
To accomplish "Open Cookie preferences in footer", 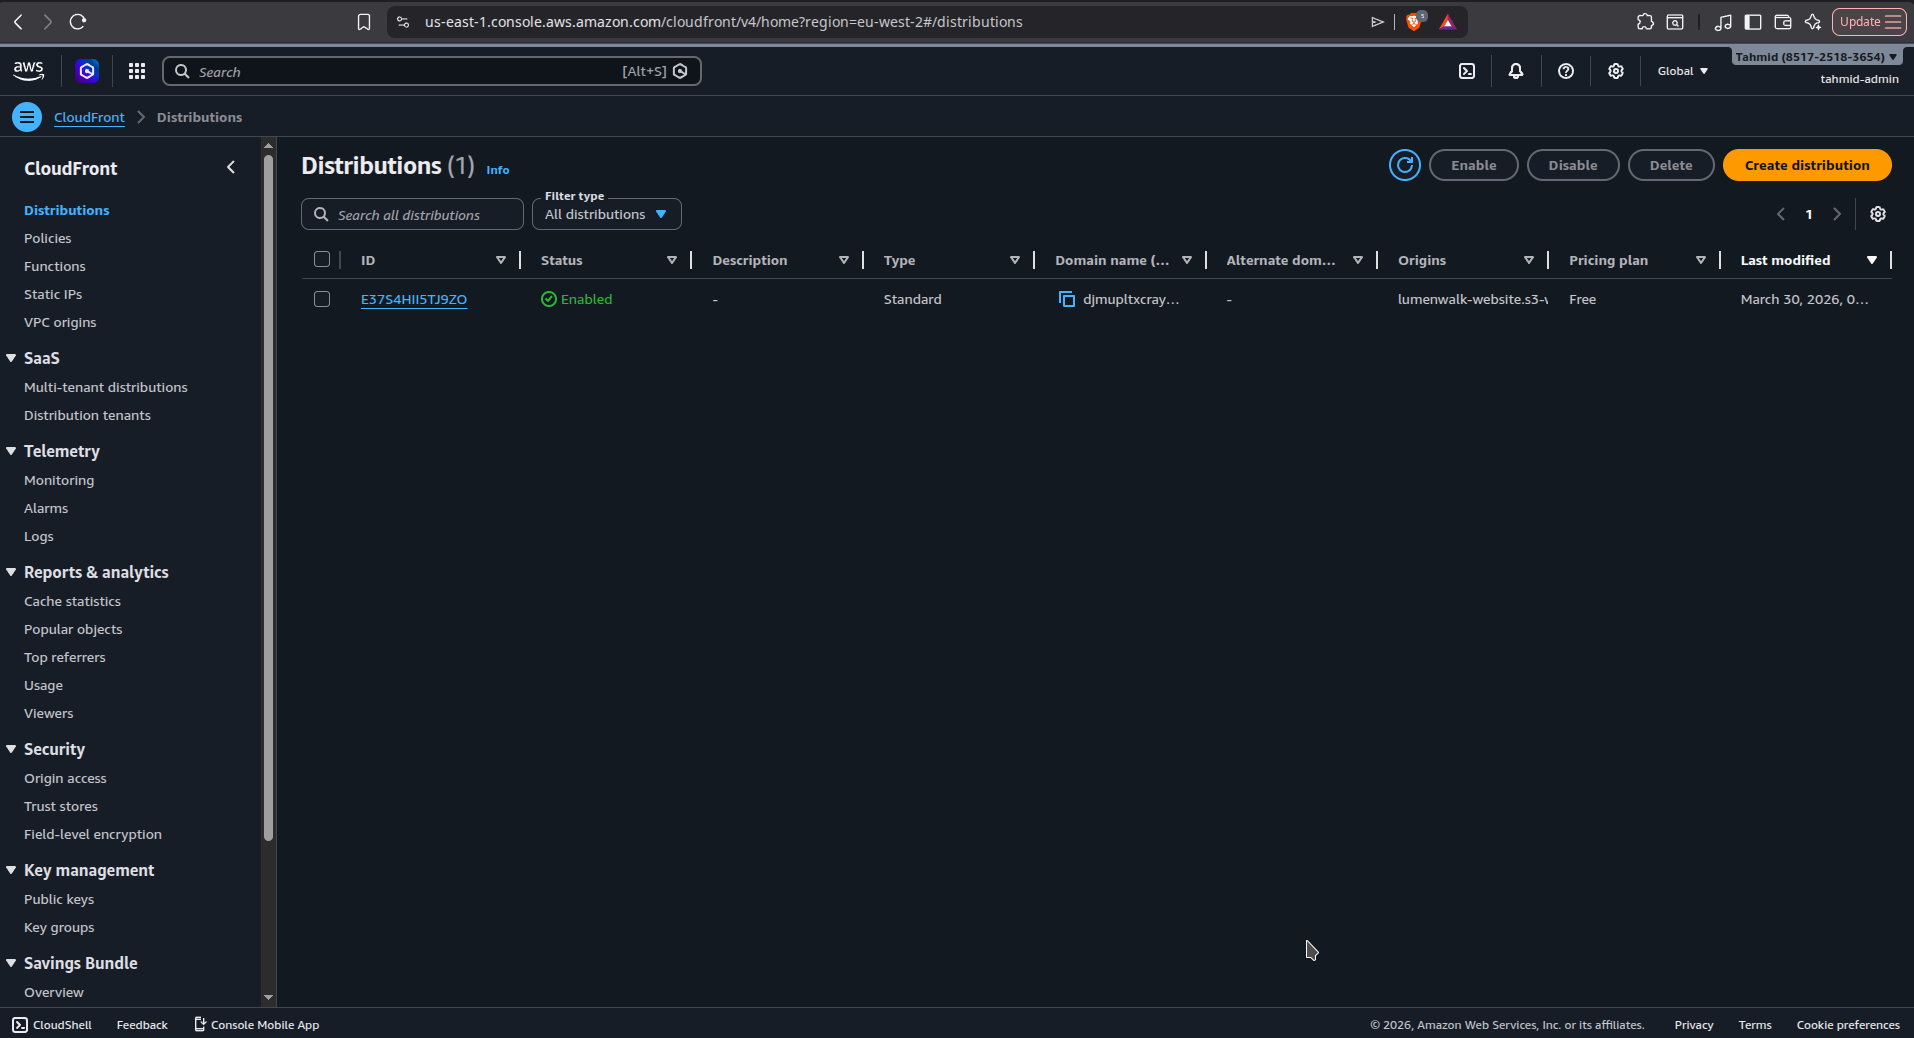I will tap(1848, 1025).
